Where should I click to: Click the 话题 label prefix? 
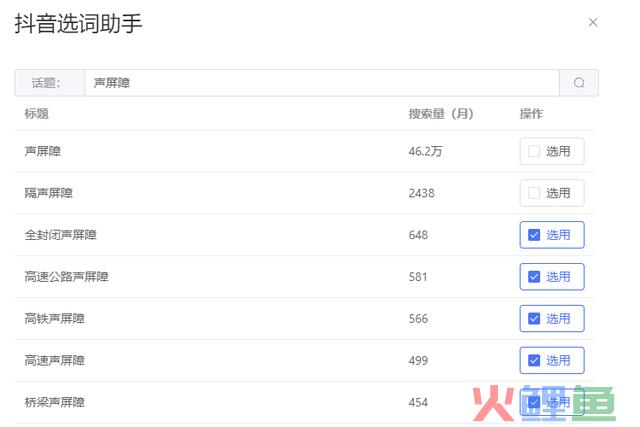tap(46, 83)
